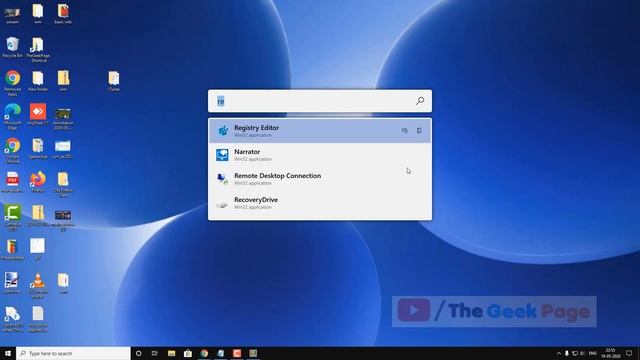Click the Registry Editor app icon in results
Screen dimensions: 640x360
(x=222, y=131)
